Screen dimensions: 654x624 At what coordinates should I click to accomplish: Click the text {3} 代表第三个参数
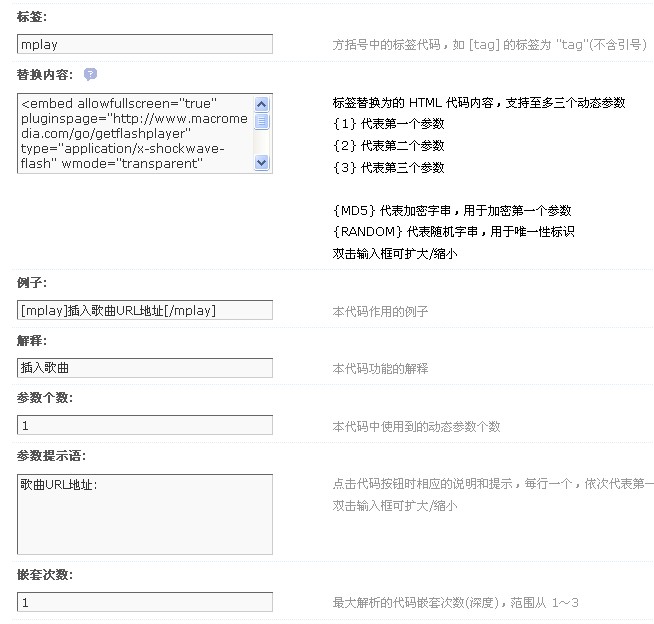click(x=388, y=168)
